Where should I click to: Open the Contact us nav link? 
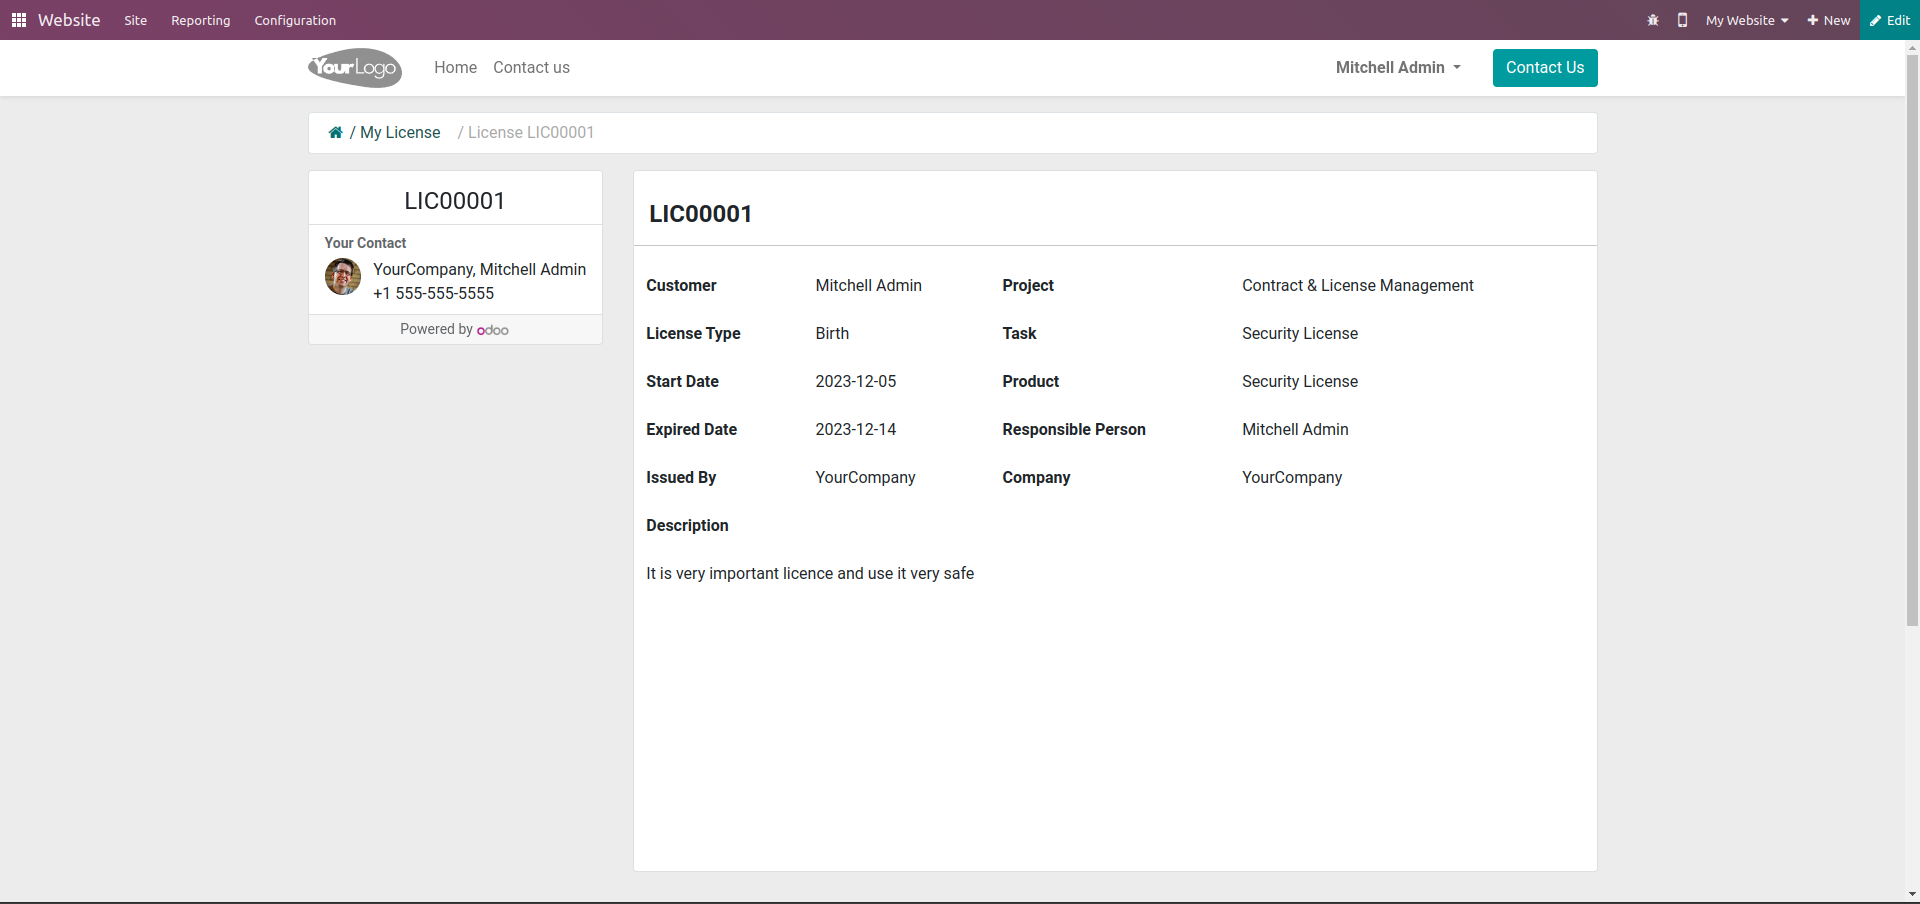531,67
